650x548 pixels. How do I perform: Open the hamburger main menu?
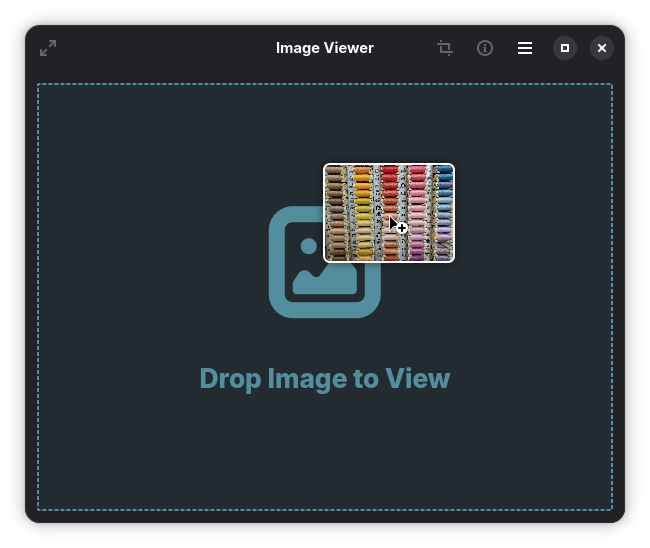(525, 48)
